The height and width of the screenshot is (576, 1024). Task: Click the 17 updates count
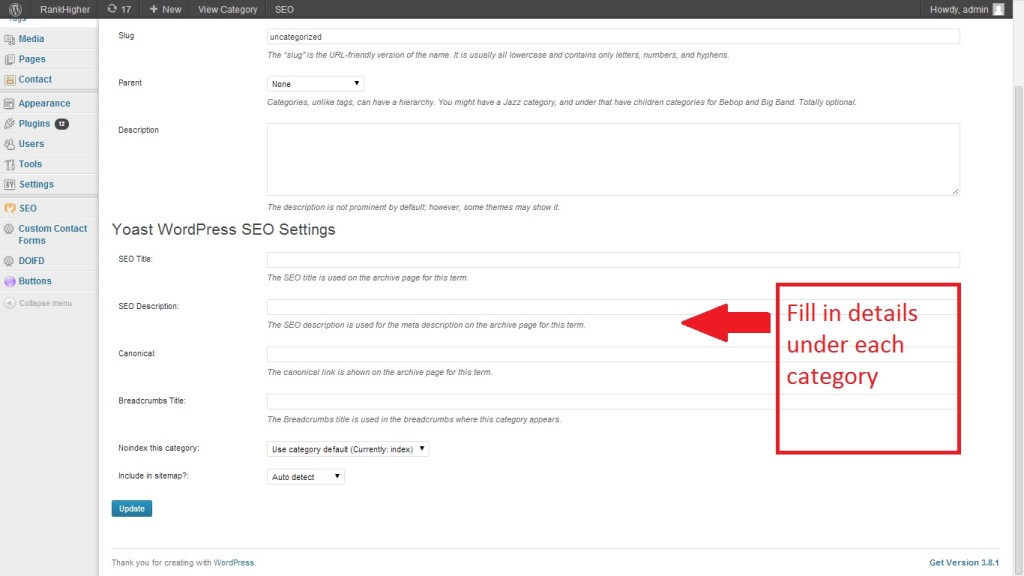point(126,9)
